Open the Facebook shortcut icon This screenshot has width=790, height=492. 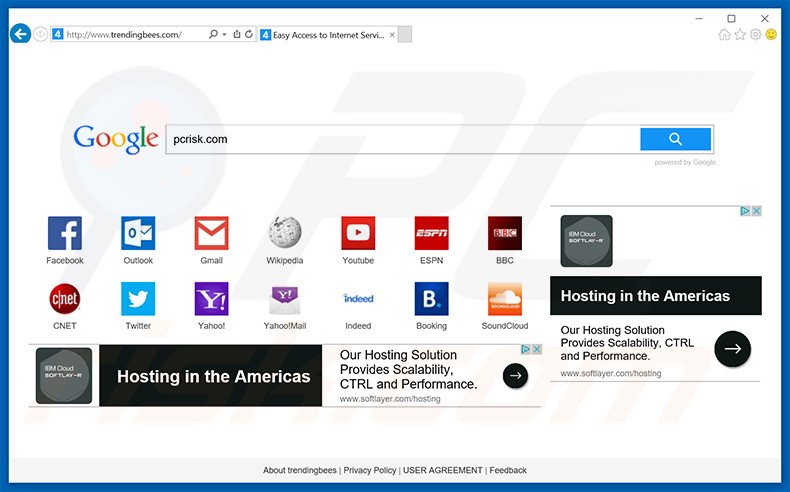click(64, 233)
